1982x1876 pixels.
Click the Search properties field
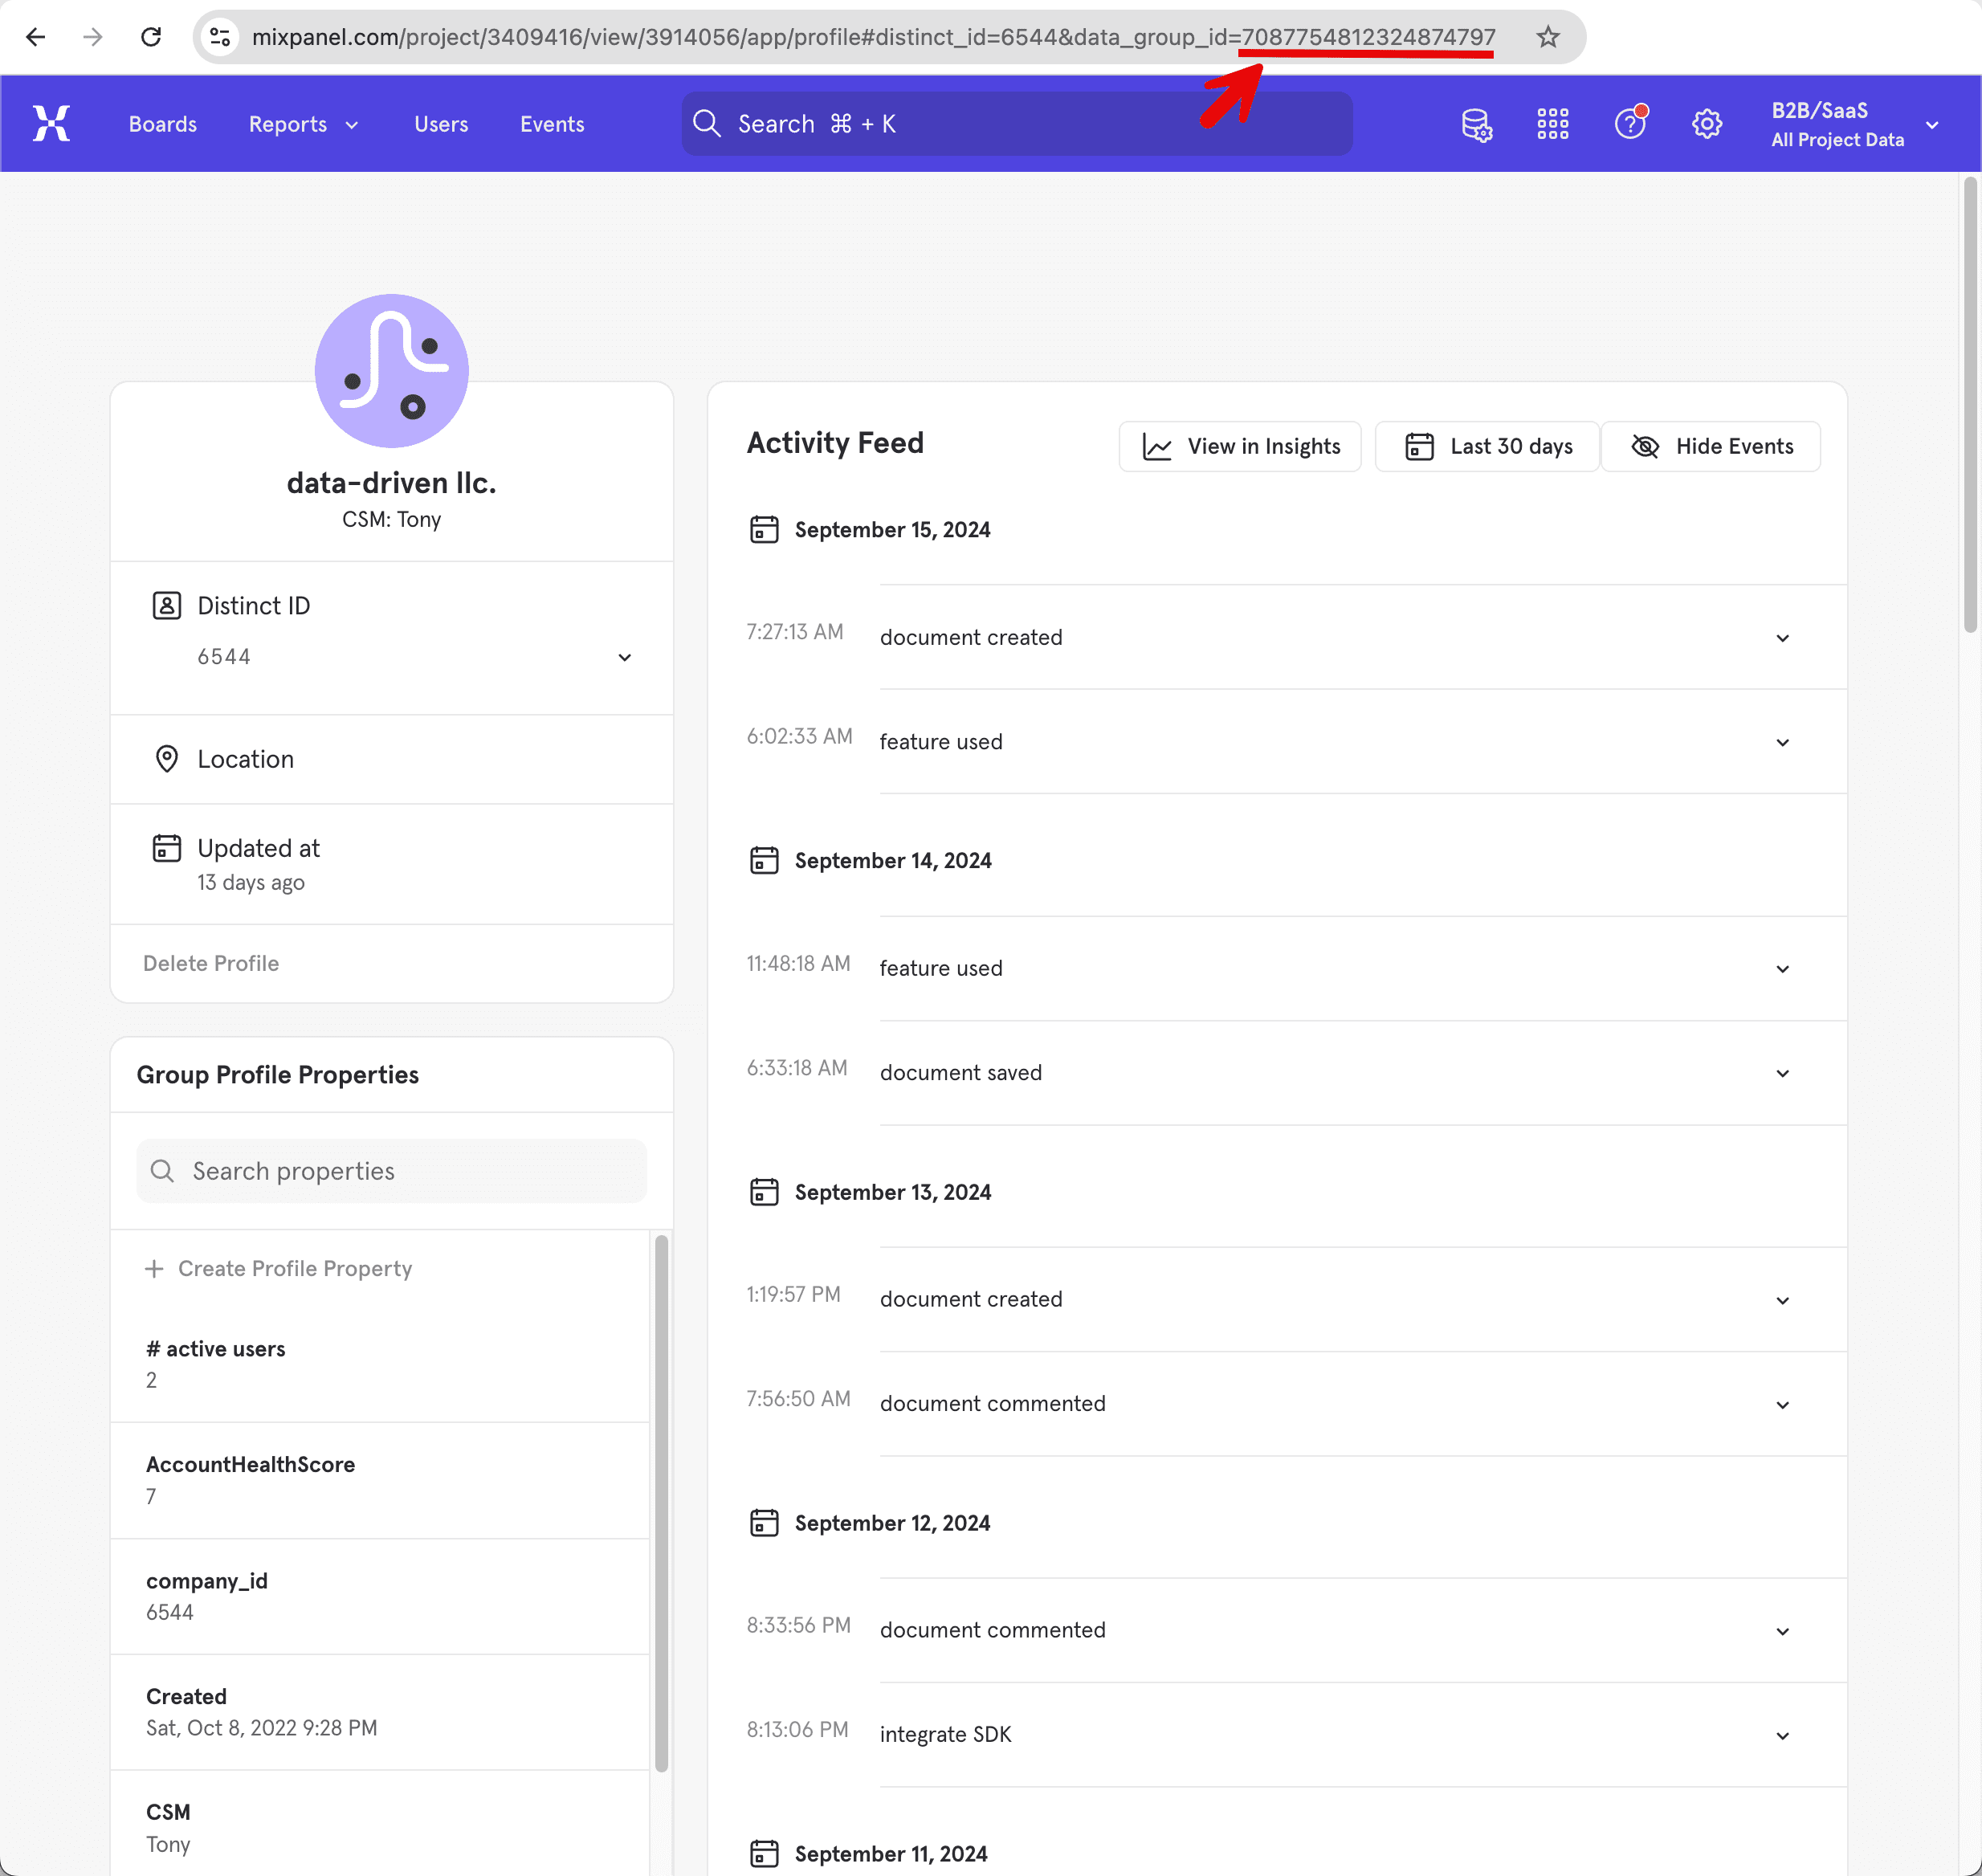pos(391,1171)
